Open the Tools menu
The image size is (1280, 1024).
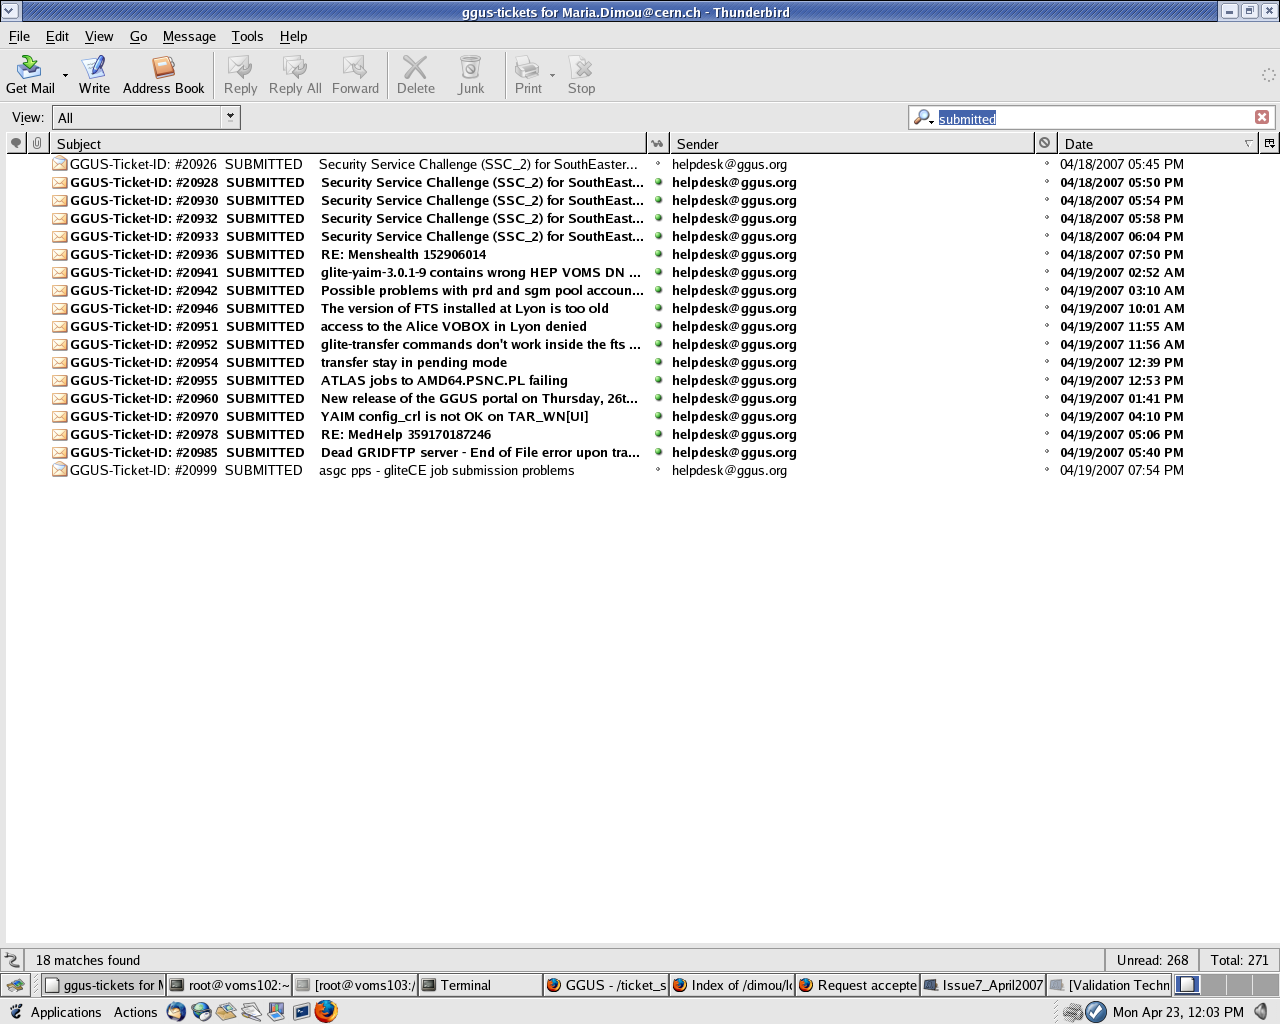point(247,36)
